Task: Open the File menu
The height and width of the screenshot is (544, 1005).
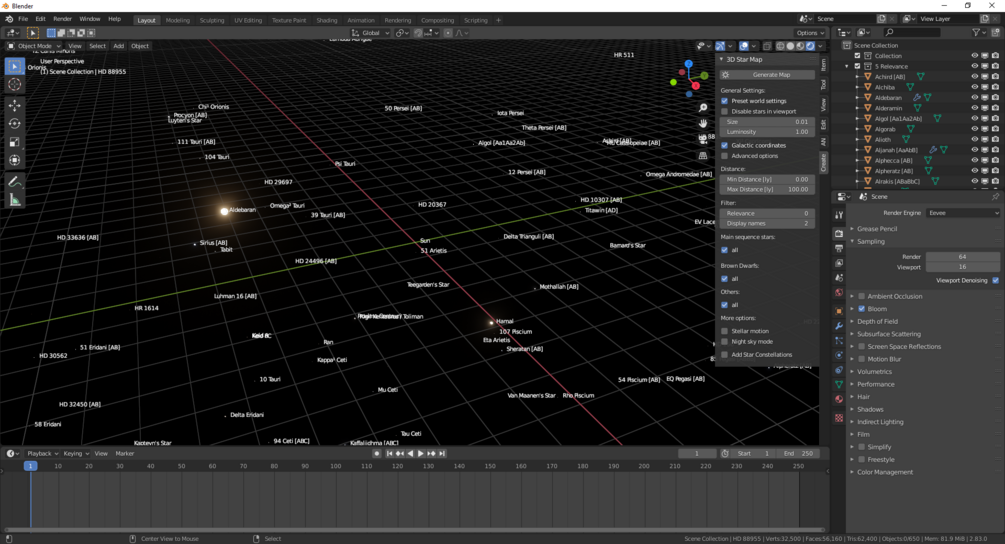Action: pos(23,19)
